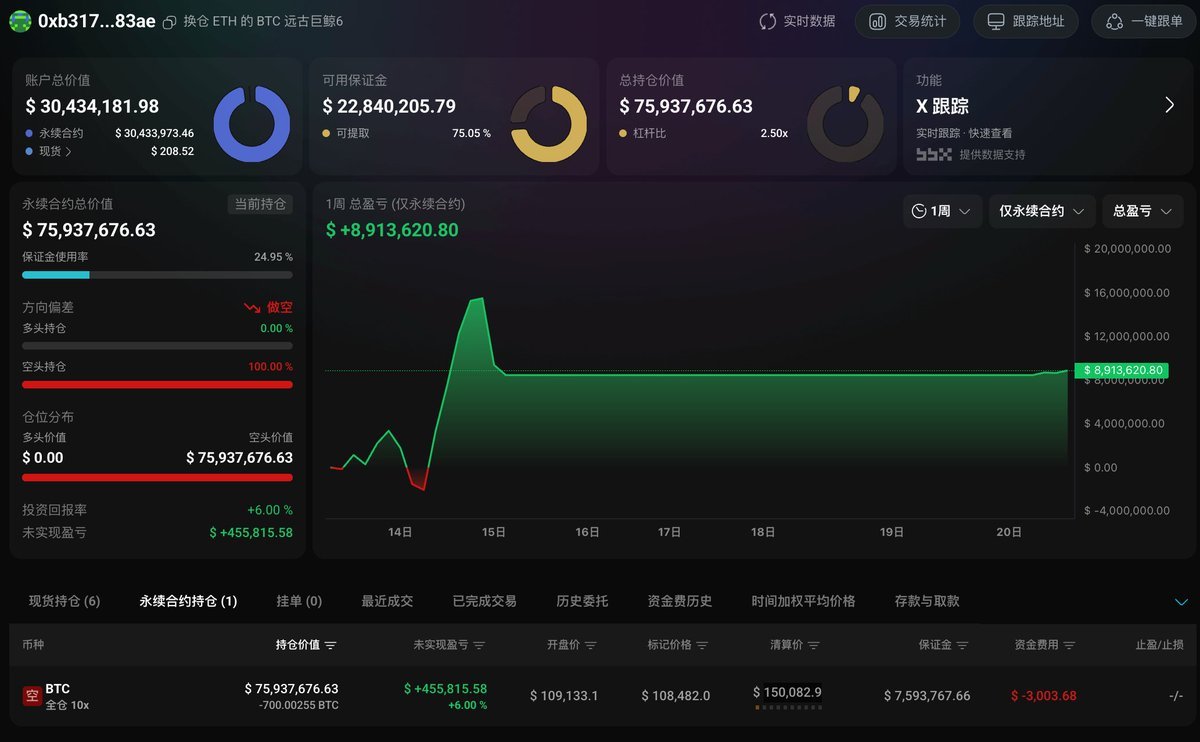1200x742 pixels.
Task: Click the sort icon next to 持仓价值
Action: click(x=331, y=646)
